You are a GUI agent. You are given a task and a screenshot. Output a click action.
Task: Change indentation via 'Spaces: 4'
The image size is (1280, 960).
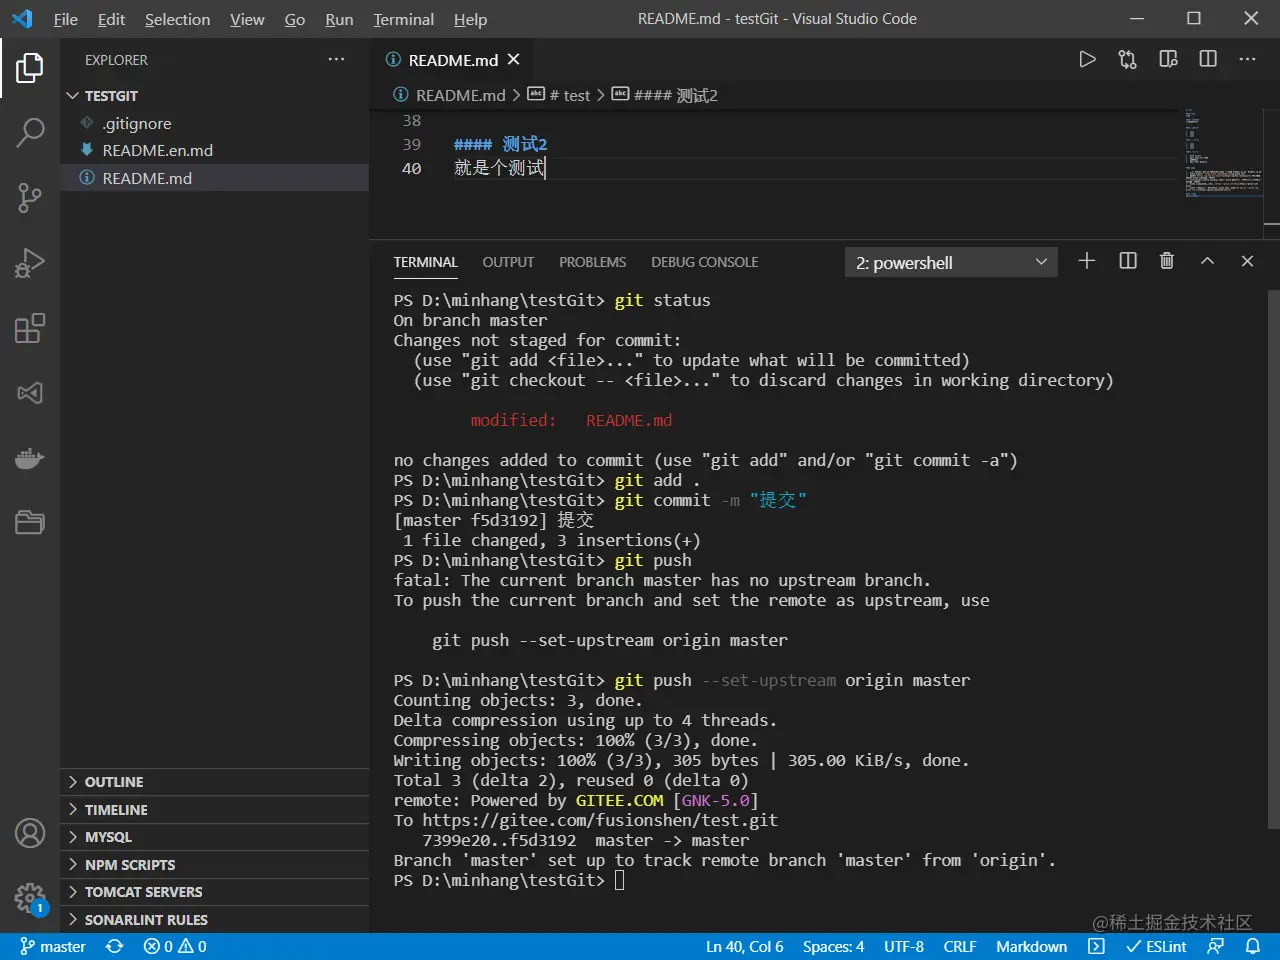tap(833, 946)
